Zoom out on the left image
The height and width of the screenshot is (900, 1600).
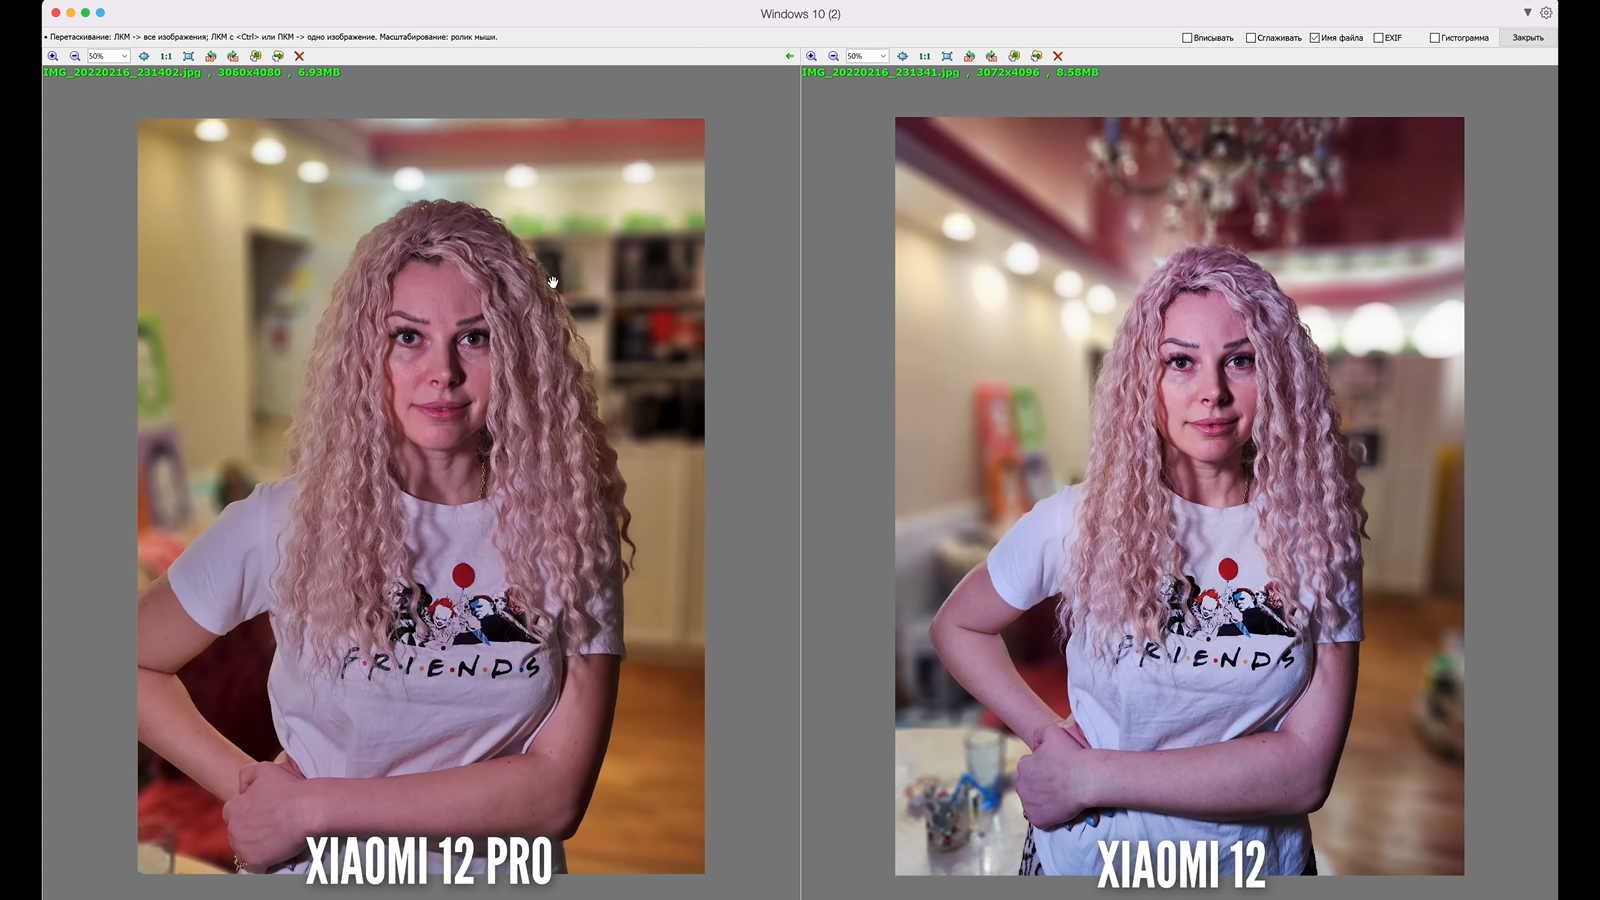click(x=75, y=56)
